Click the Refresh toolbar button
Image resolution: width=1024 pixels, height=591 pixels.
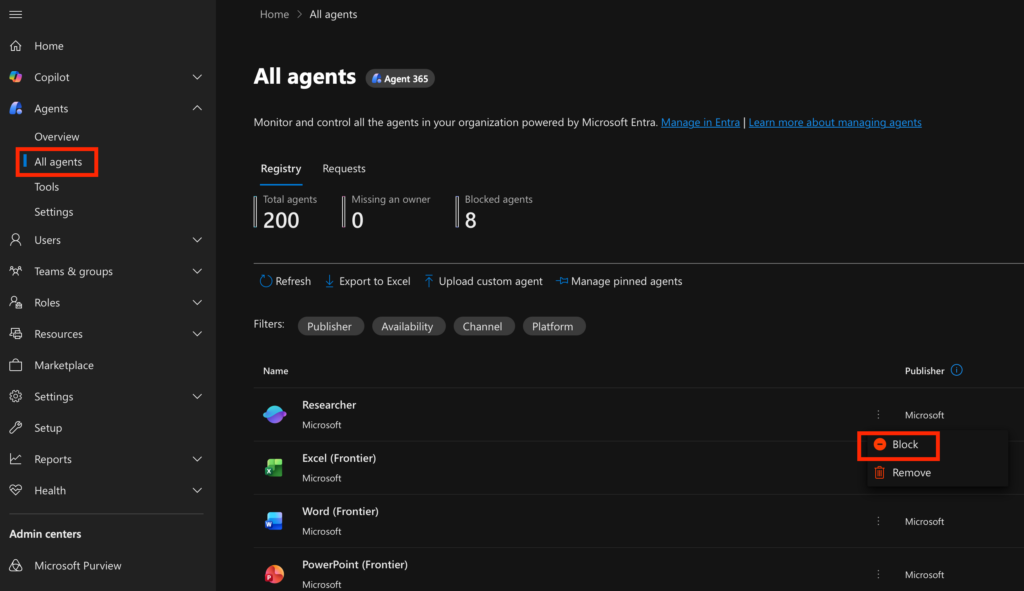285,281
